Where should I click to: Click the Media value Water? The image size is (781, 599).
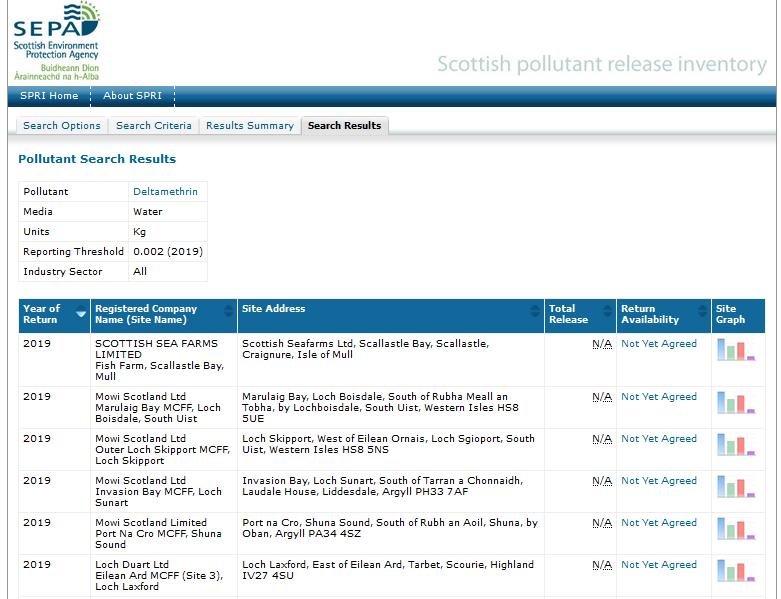pyautogui.click(x=147, y=212)
